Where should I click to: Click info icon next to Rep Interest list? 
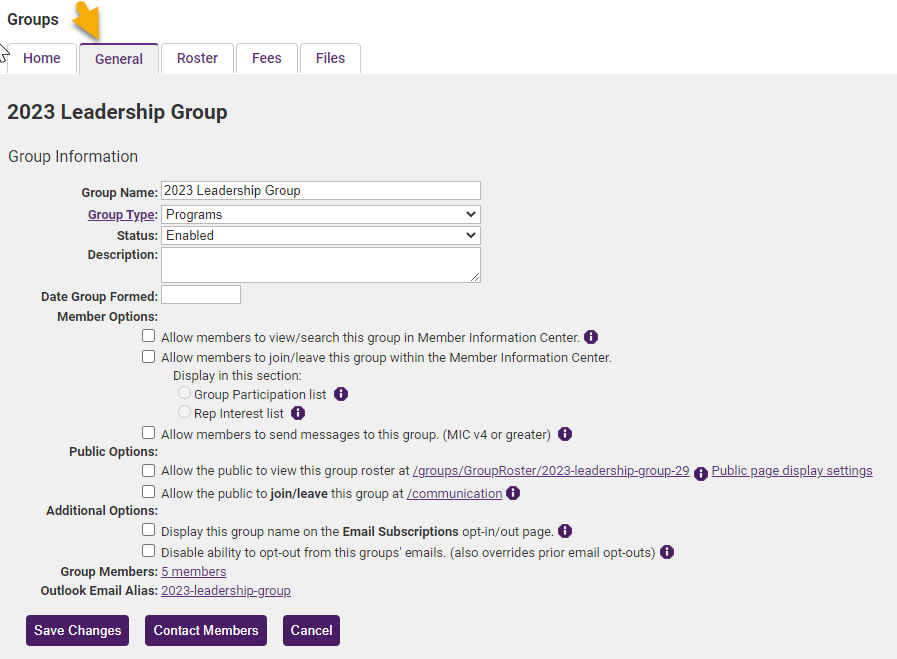click(x=298, y=413)
